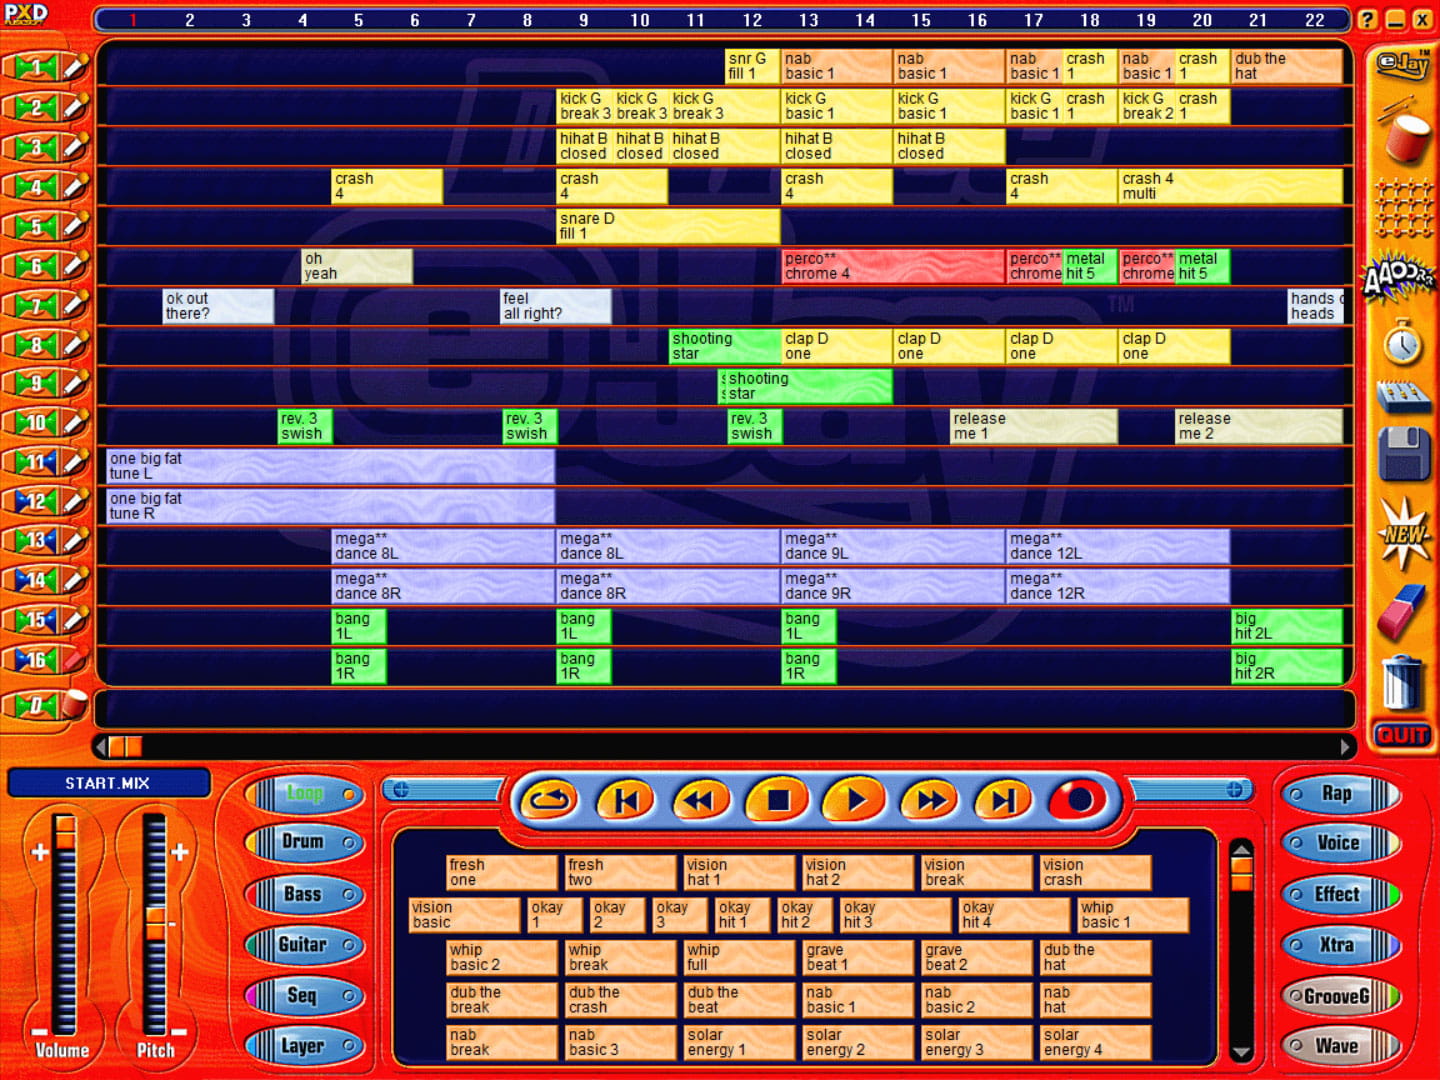The image size is (1440, 1080).
Task: Toggle the loop playback button
Action: click(x=549, y=800)
